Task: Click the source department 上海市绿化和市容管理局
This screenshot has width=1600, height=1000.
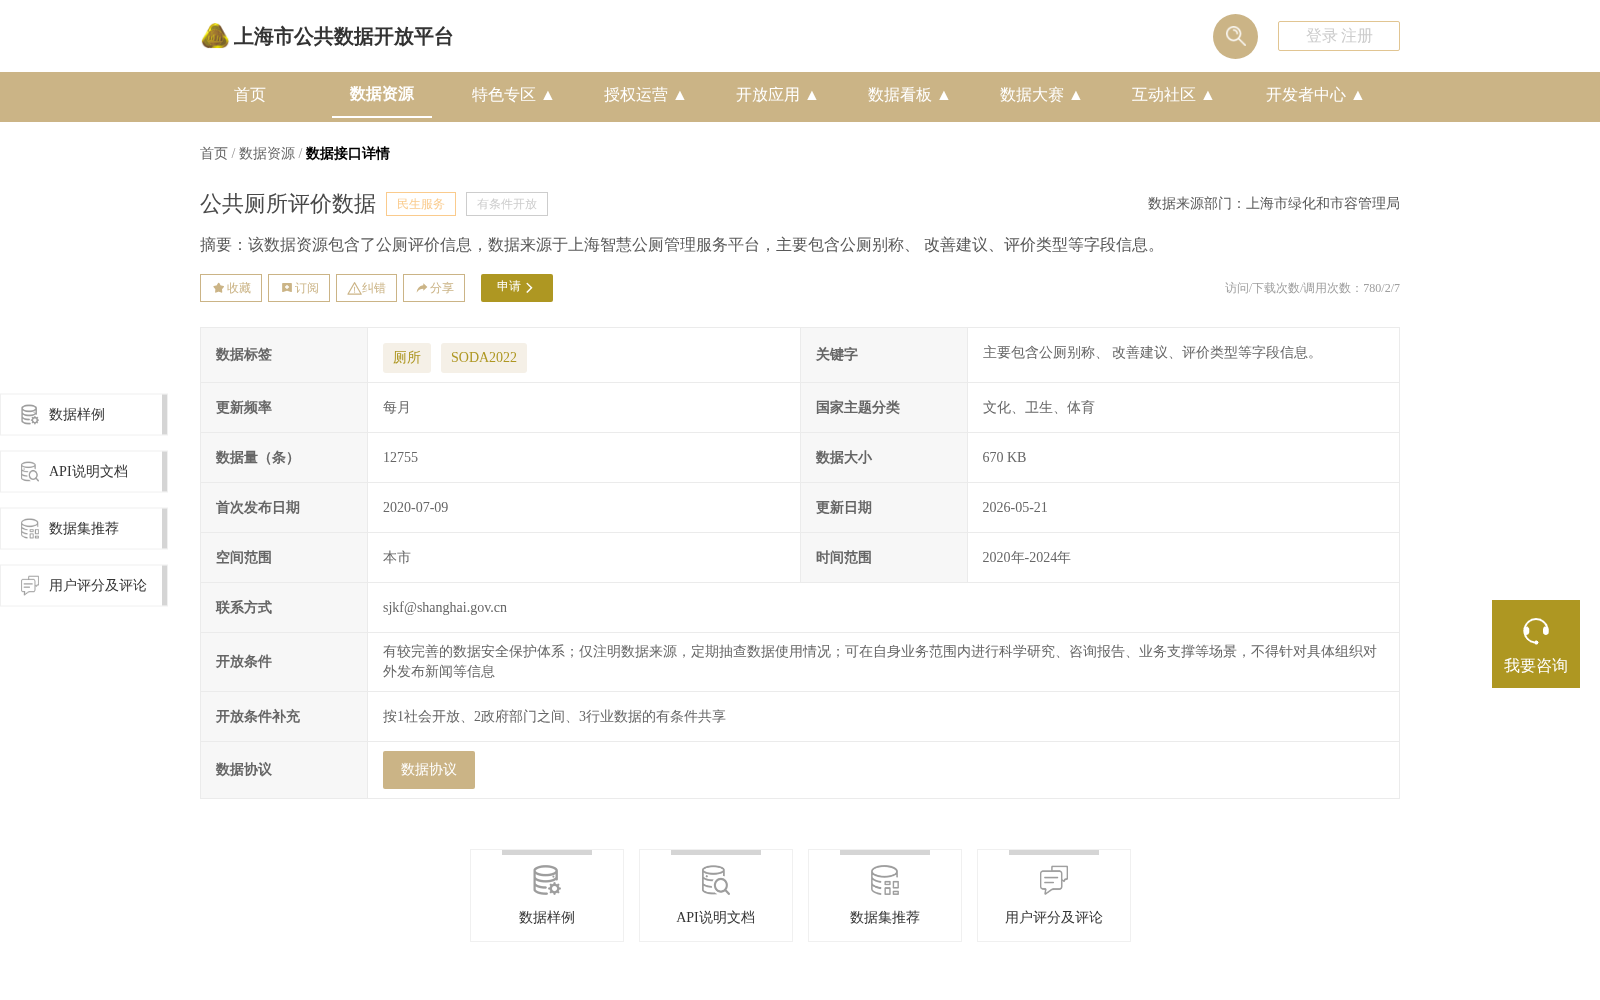Action: [x=1323, y=204]
